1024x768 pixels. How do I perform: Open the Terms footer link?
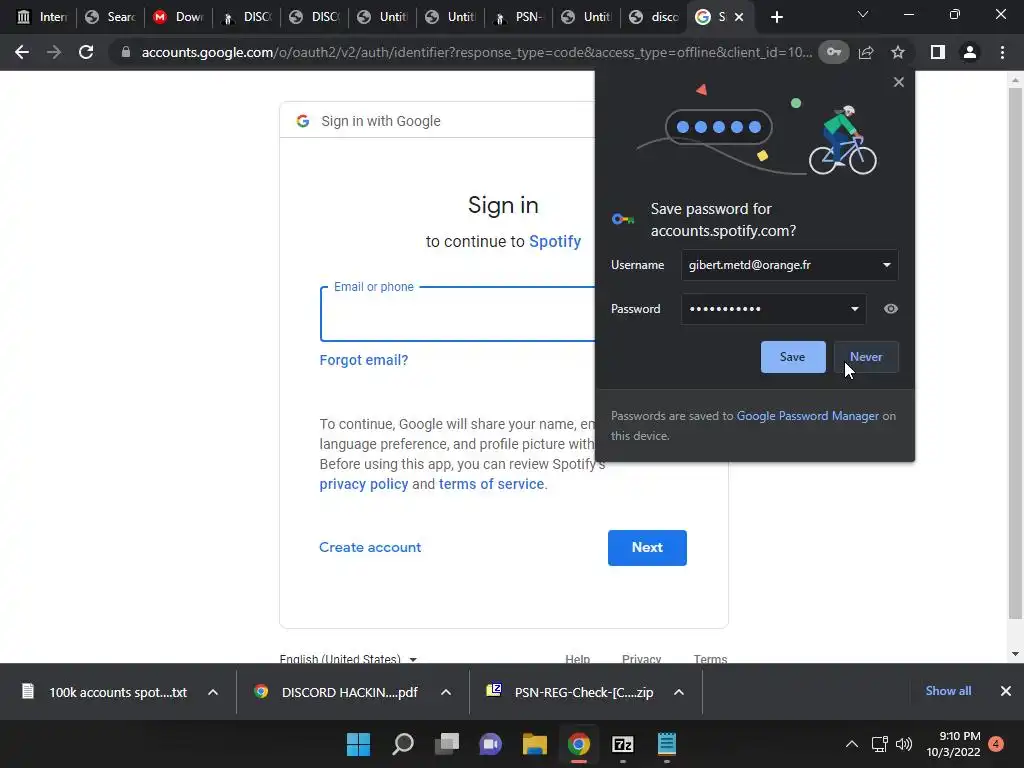pyautogui.click(x=711, y=658)
